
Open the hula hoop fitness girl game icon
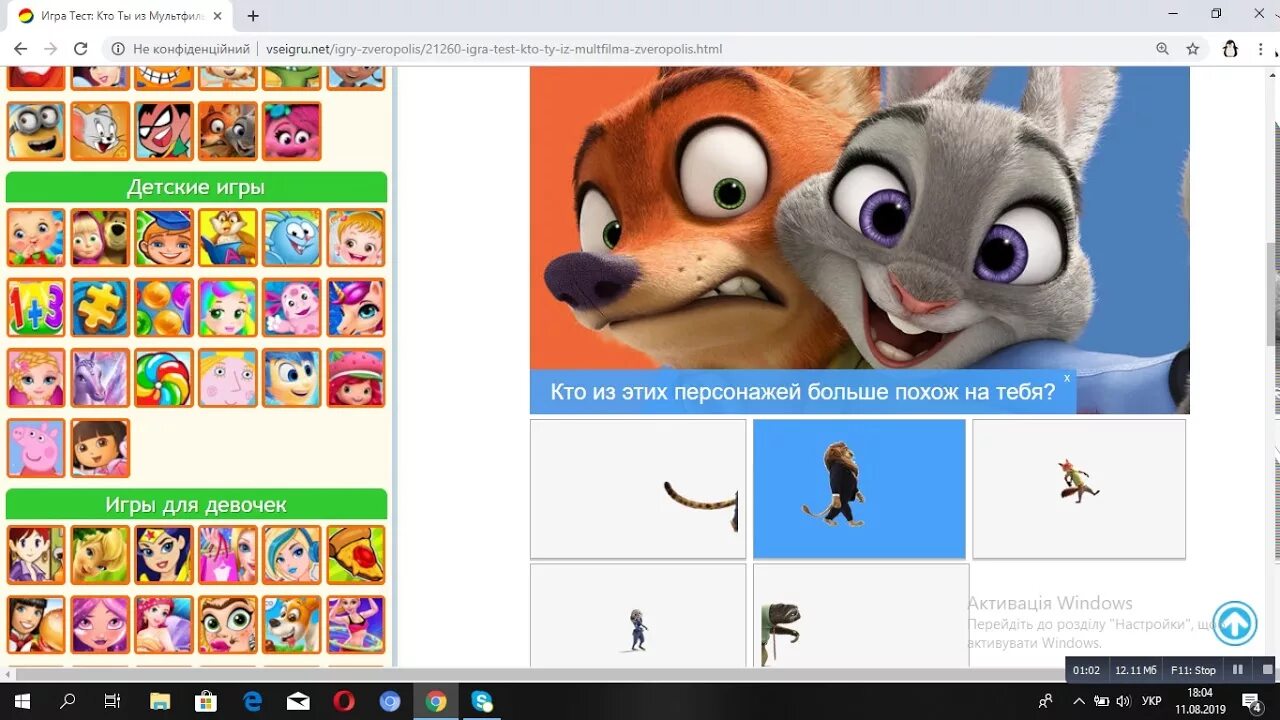pos(356,625)
